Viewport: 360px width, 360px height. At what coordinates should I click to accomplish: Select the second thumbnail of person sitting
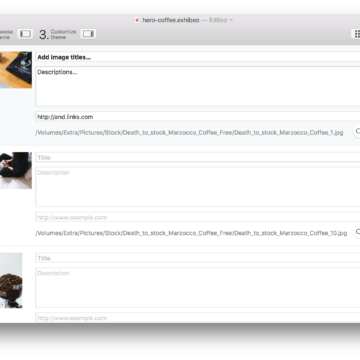click(x=16, y=170)
